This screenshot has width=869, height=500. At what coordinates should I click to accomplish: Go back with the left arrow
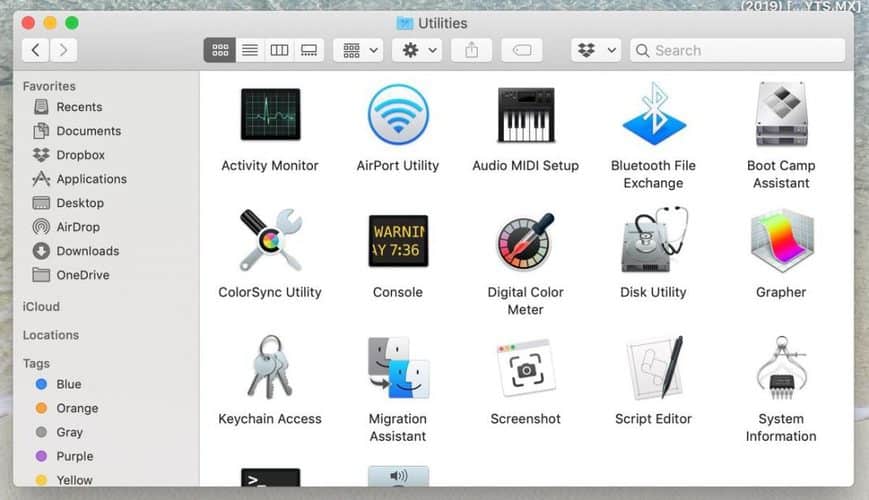click(35, 50)
